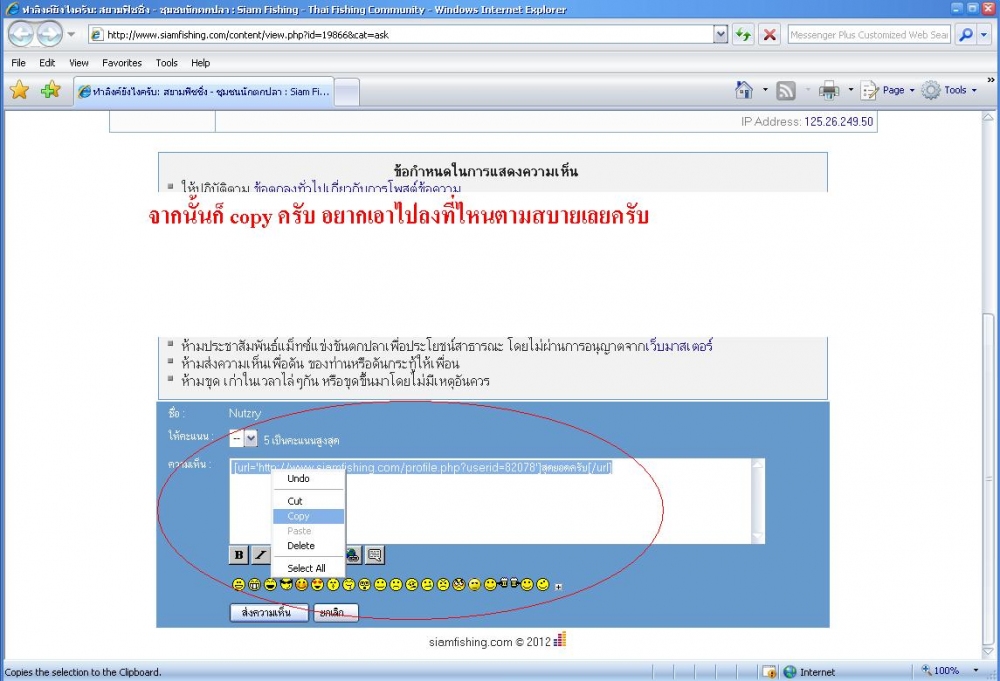Select the Siam Fishing page tab

tap(203, 92)
